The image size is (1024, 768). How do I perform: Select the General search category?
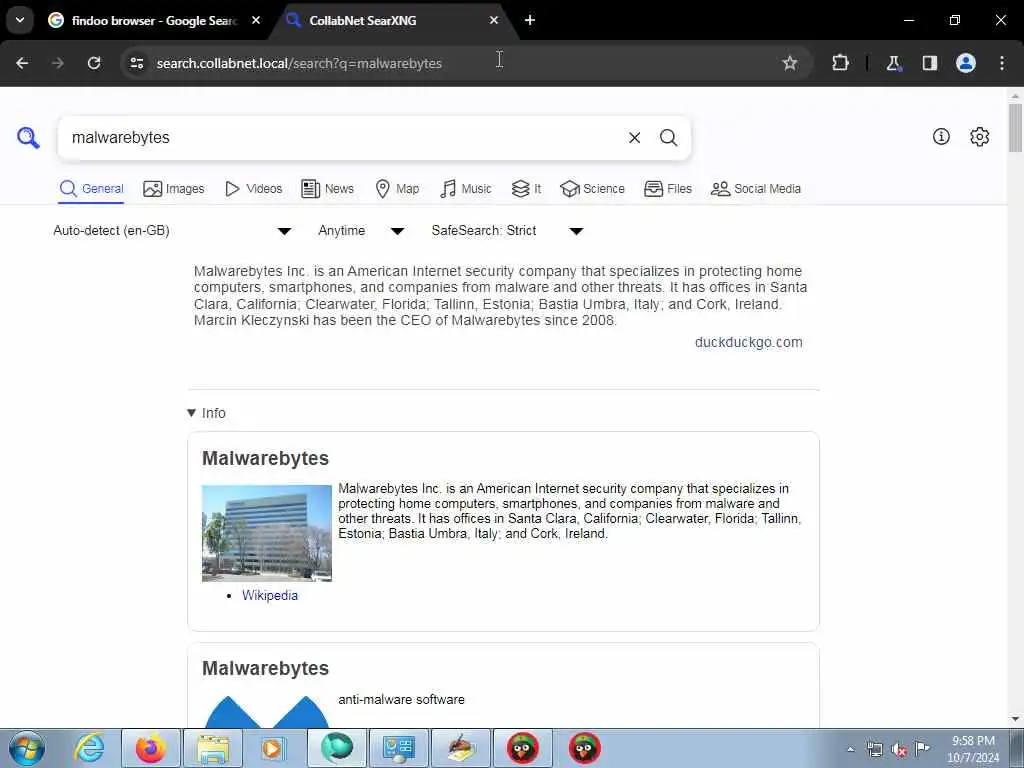(91, 189)
